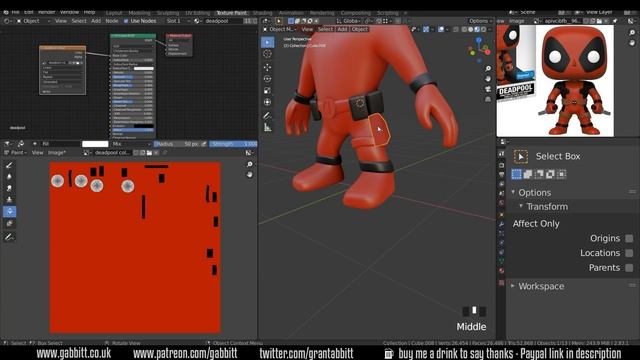Switch to material preview viewport shading
The image size is (640, 360).
coord(477,29)
